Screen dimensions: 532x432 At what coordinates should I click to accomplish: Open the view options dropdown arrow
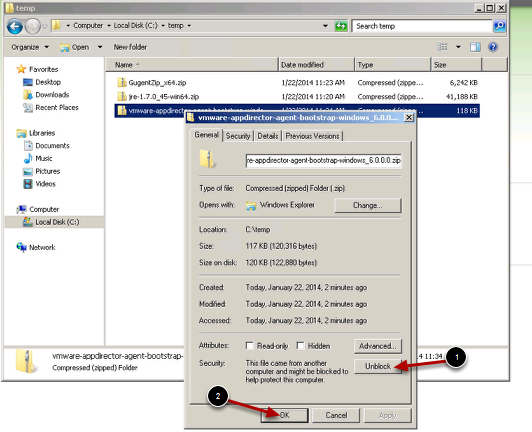pos(458,47)
